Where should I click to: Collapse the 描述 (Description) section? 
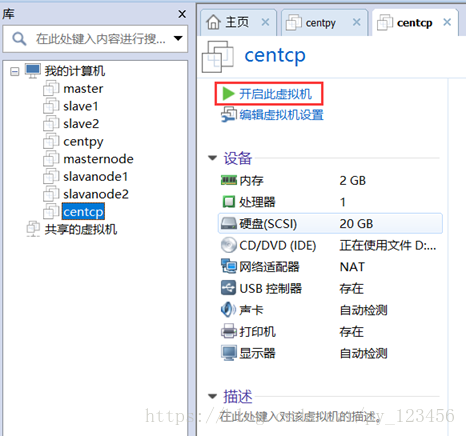(212, 396)
